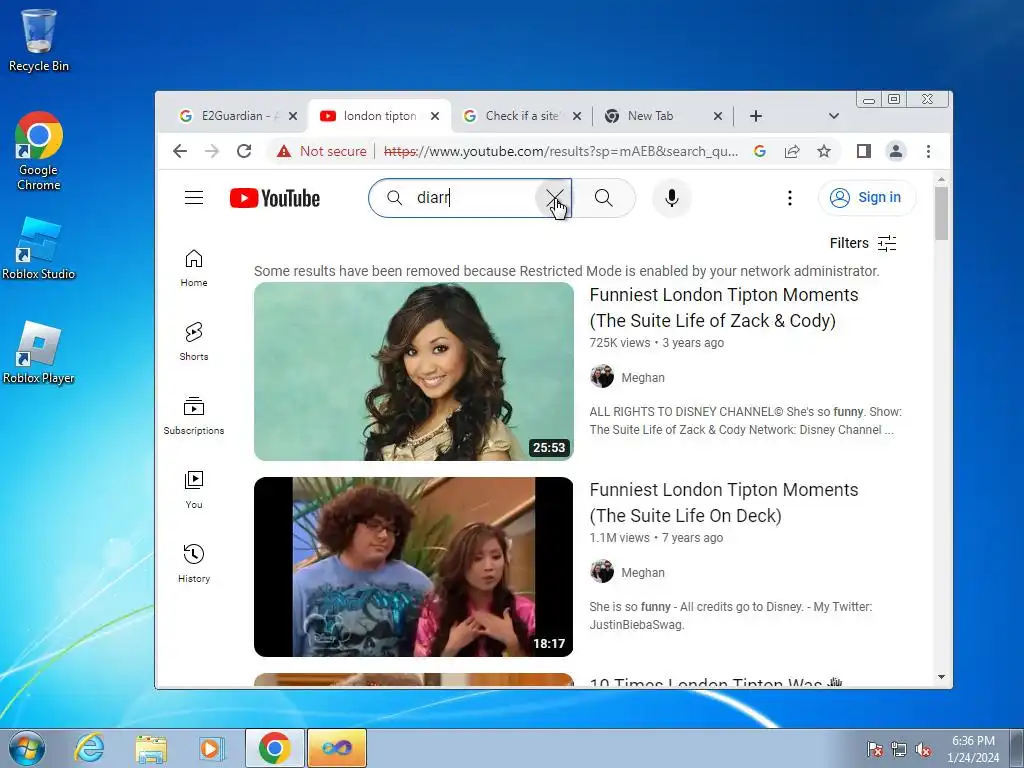Open YouTube settings three-dot menu
This screenshot has height=768, width=1024.
click(x=790, y=198)
